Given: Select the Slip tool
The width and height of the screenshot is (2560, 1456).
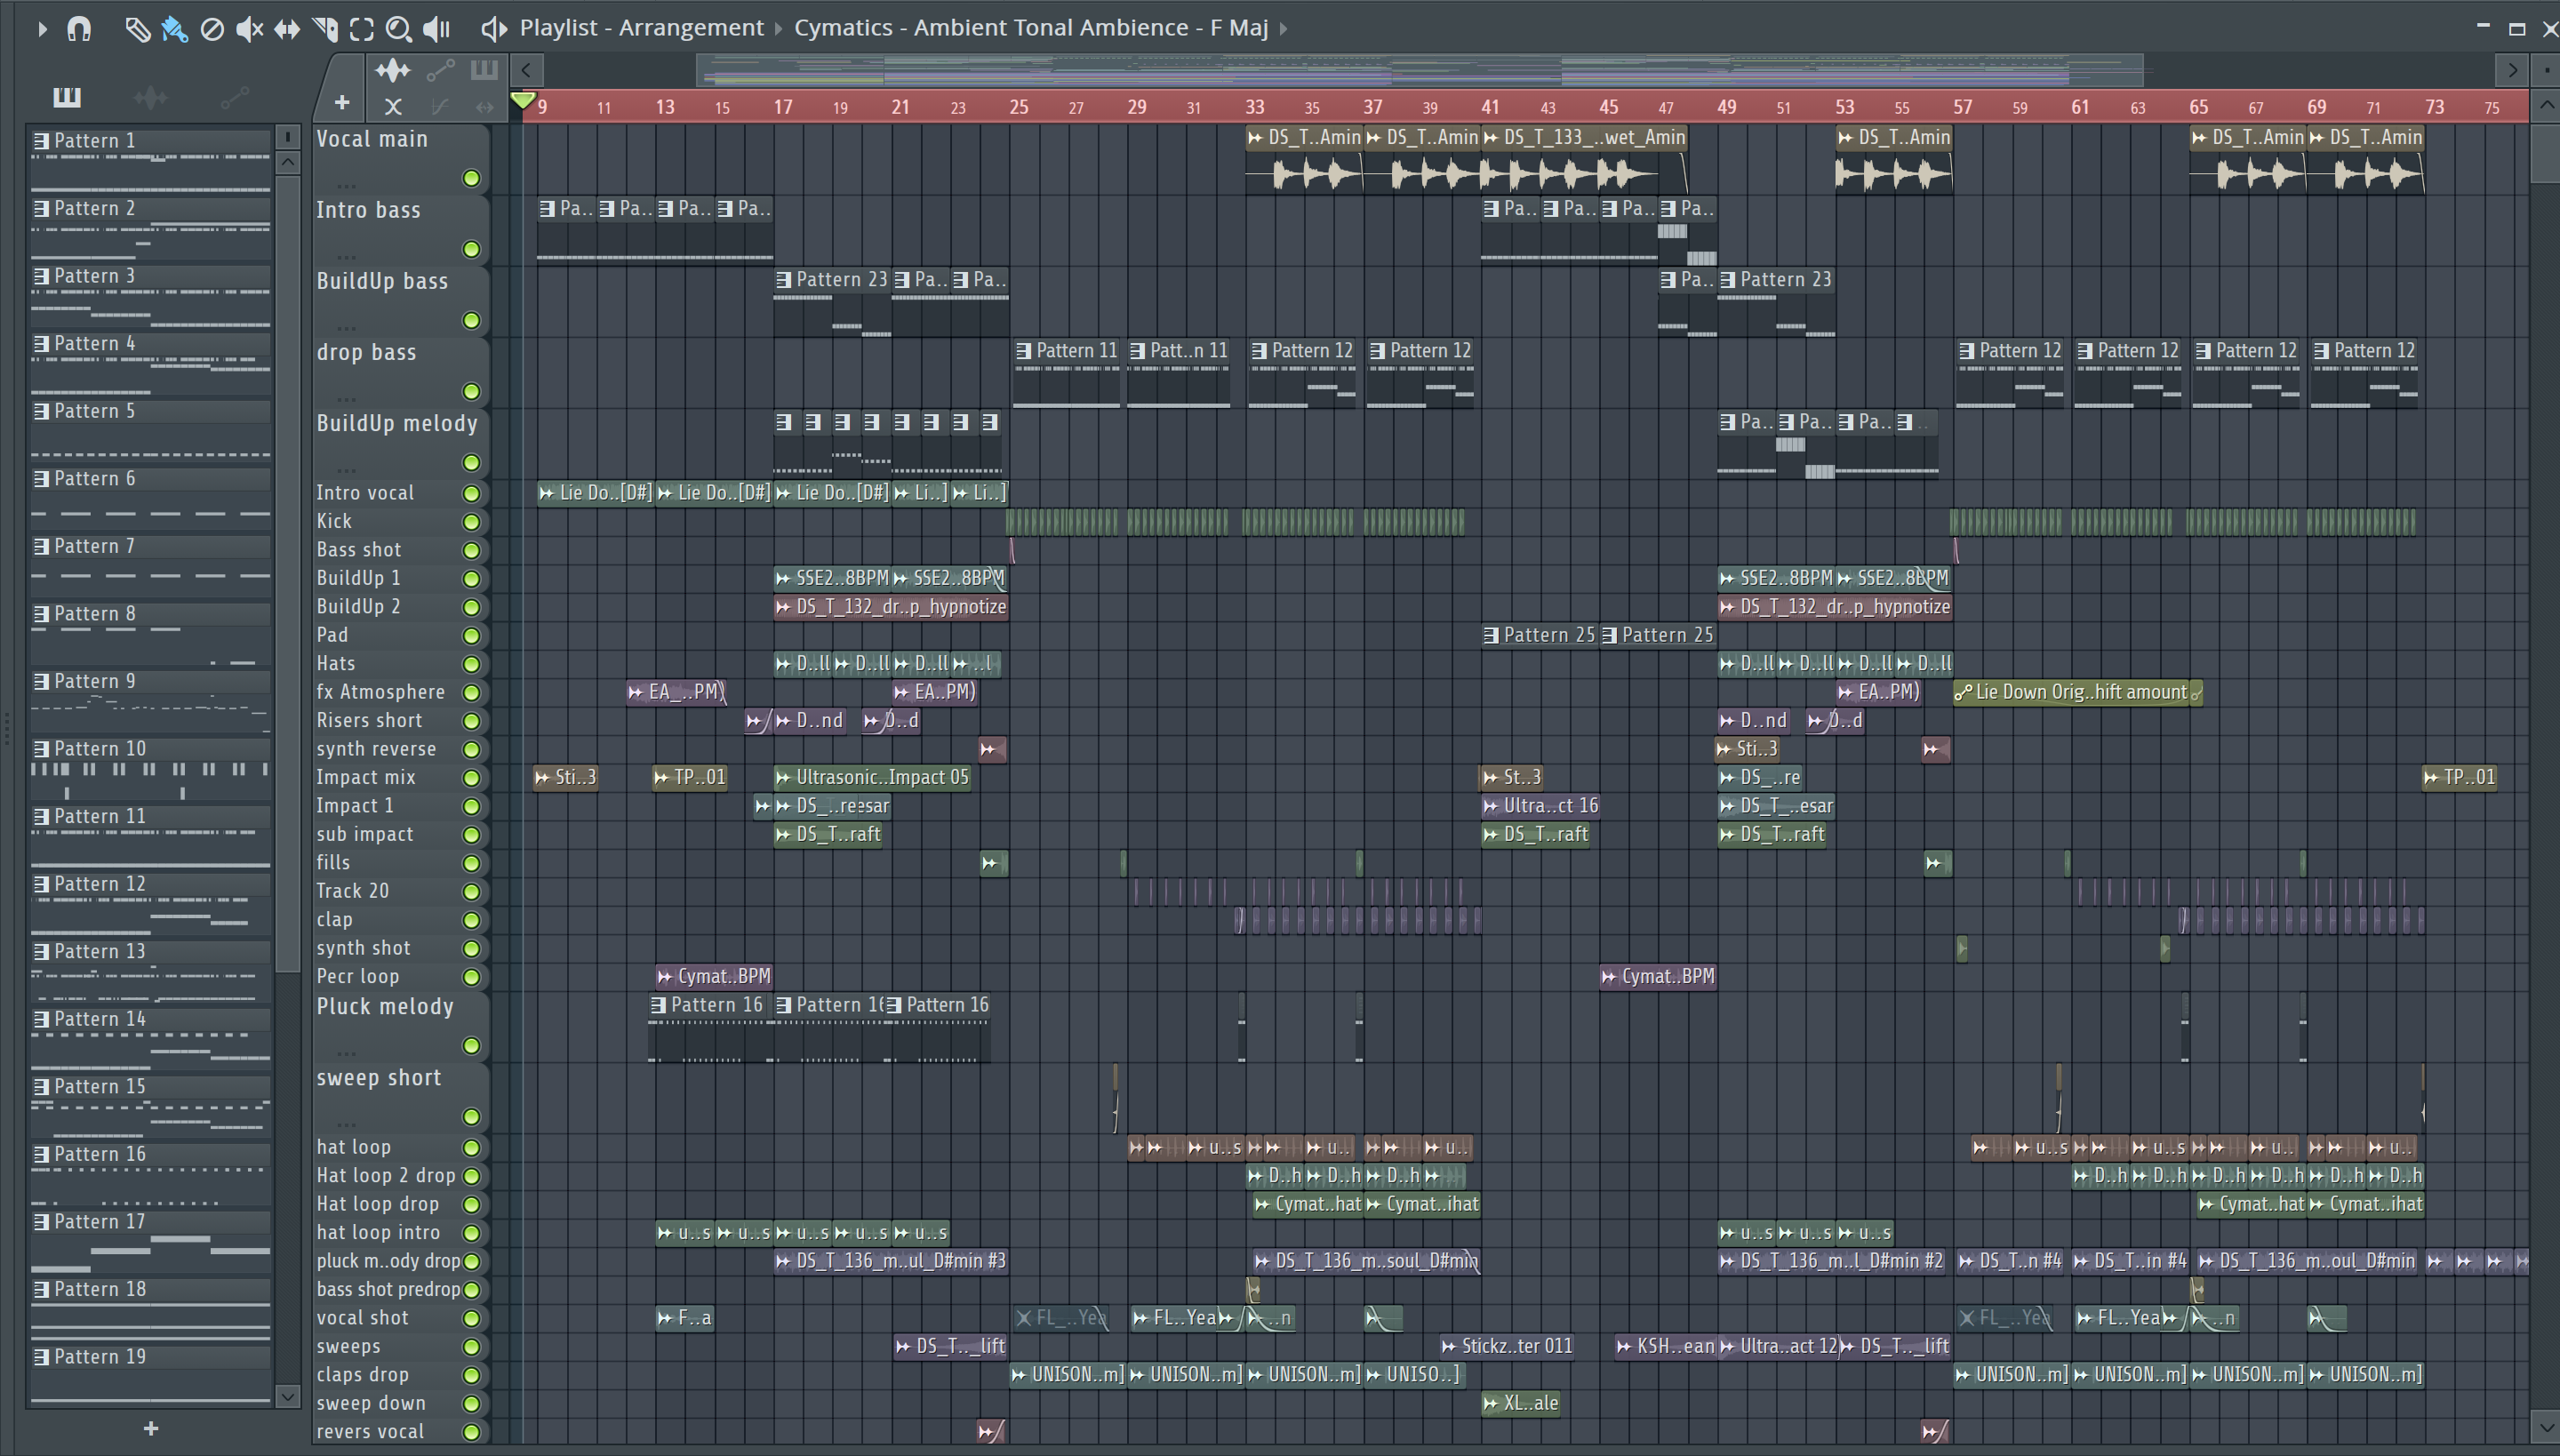Looking at the screenshot, I should [x=287, y=29].
